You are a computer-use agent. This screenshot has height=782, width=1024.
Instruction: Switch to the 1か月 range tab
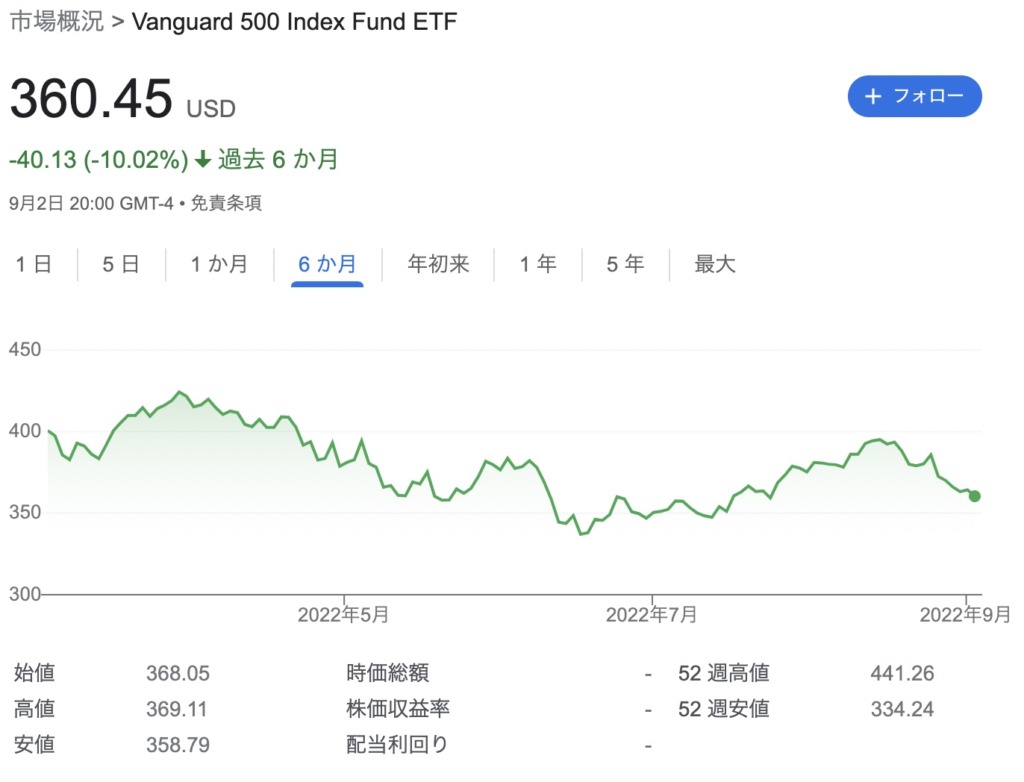coord(219,264)
